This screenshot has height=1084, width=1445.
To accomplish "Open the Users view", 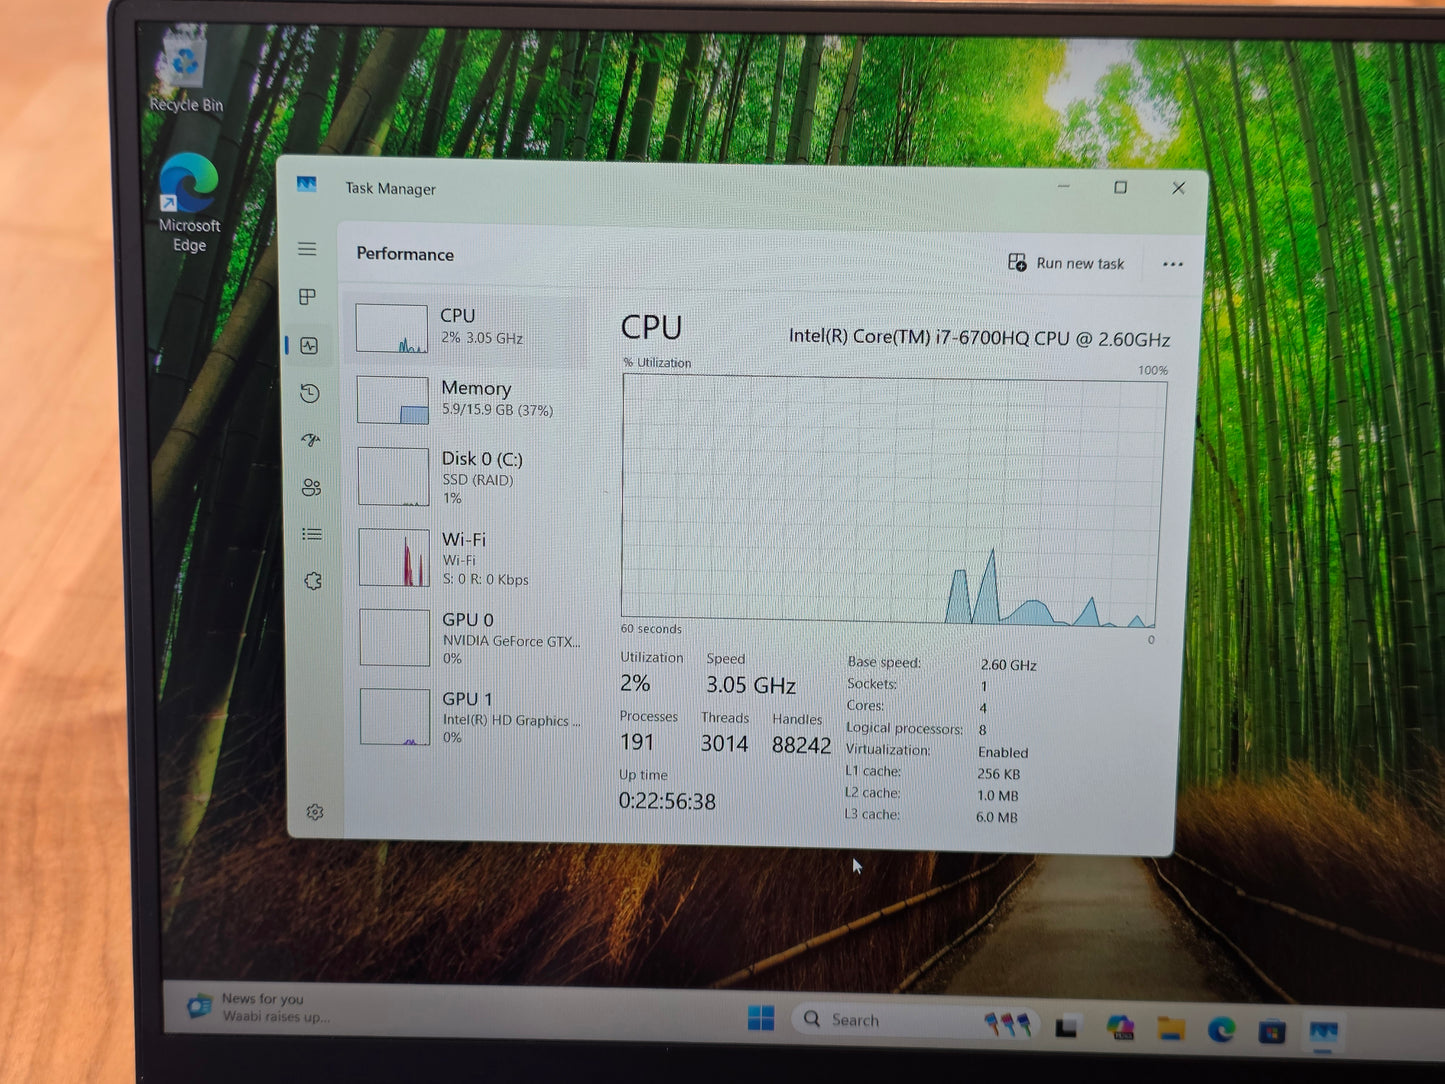I will tap(311, 487).
